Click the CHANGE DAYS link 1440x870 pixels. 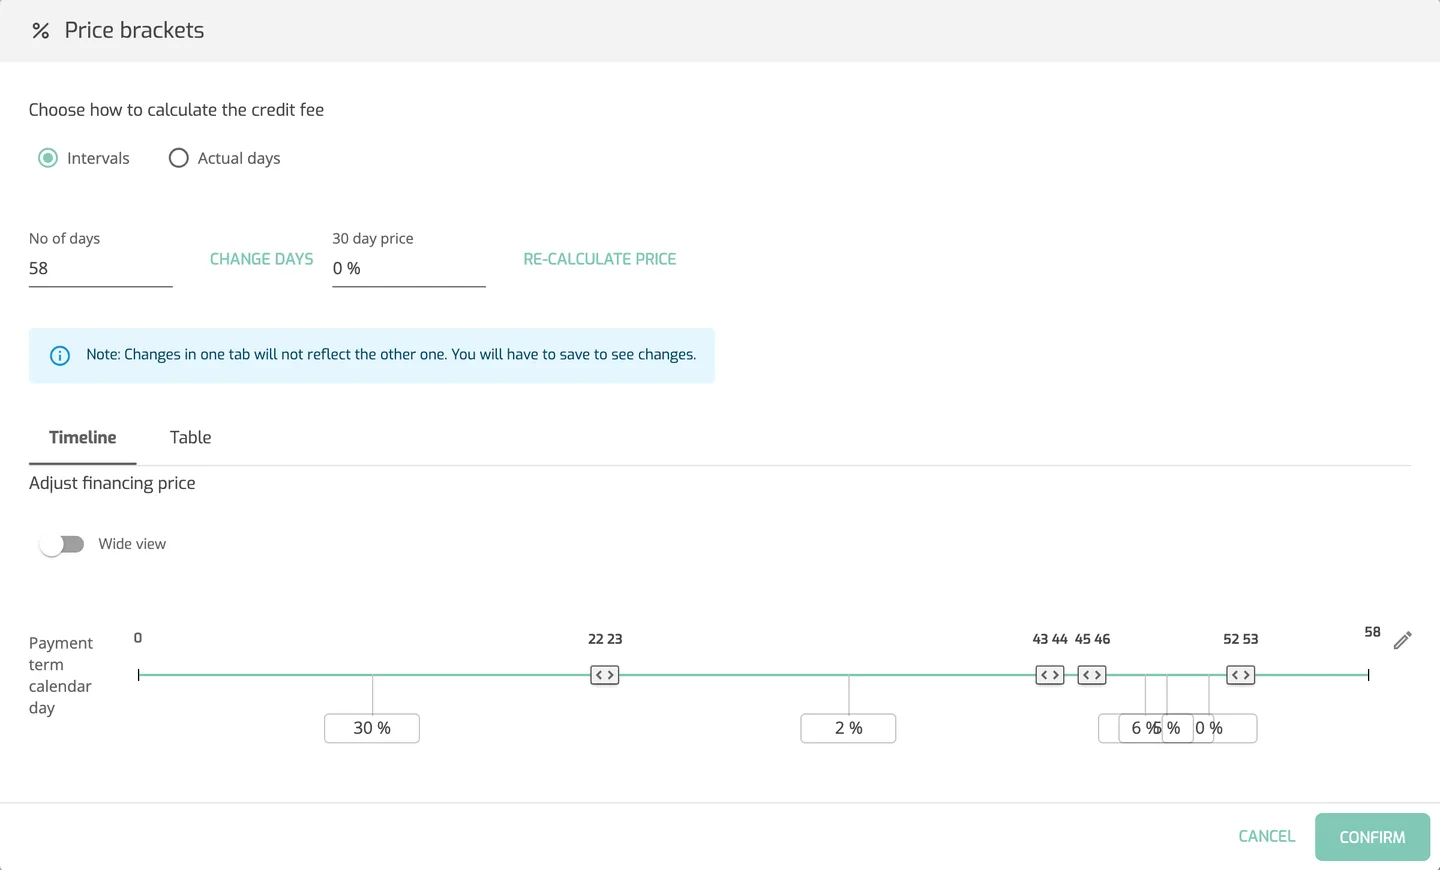tap(261, 259)
